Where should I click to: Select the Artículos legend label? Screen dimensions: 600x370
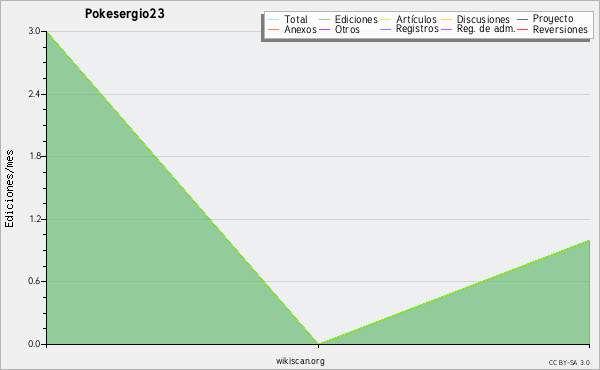[416, 20]
